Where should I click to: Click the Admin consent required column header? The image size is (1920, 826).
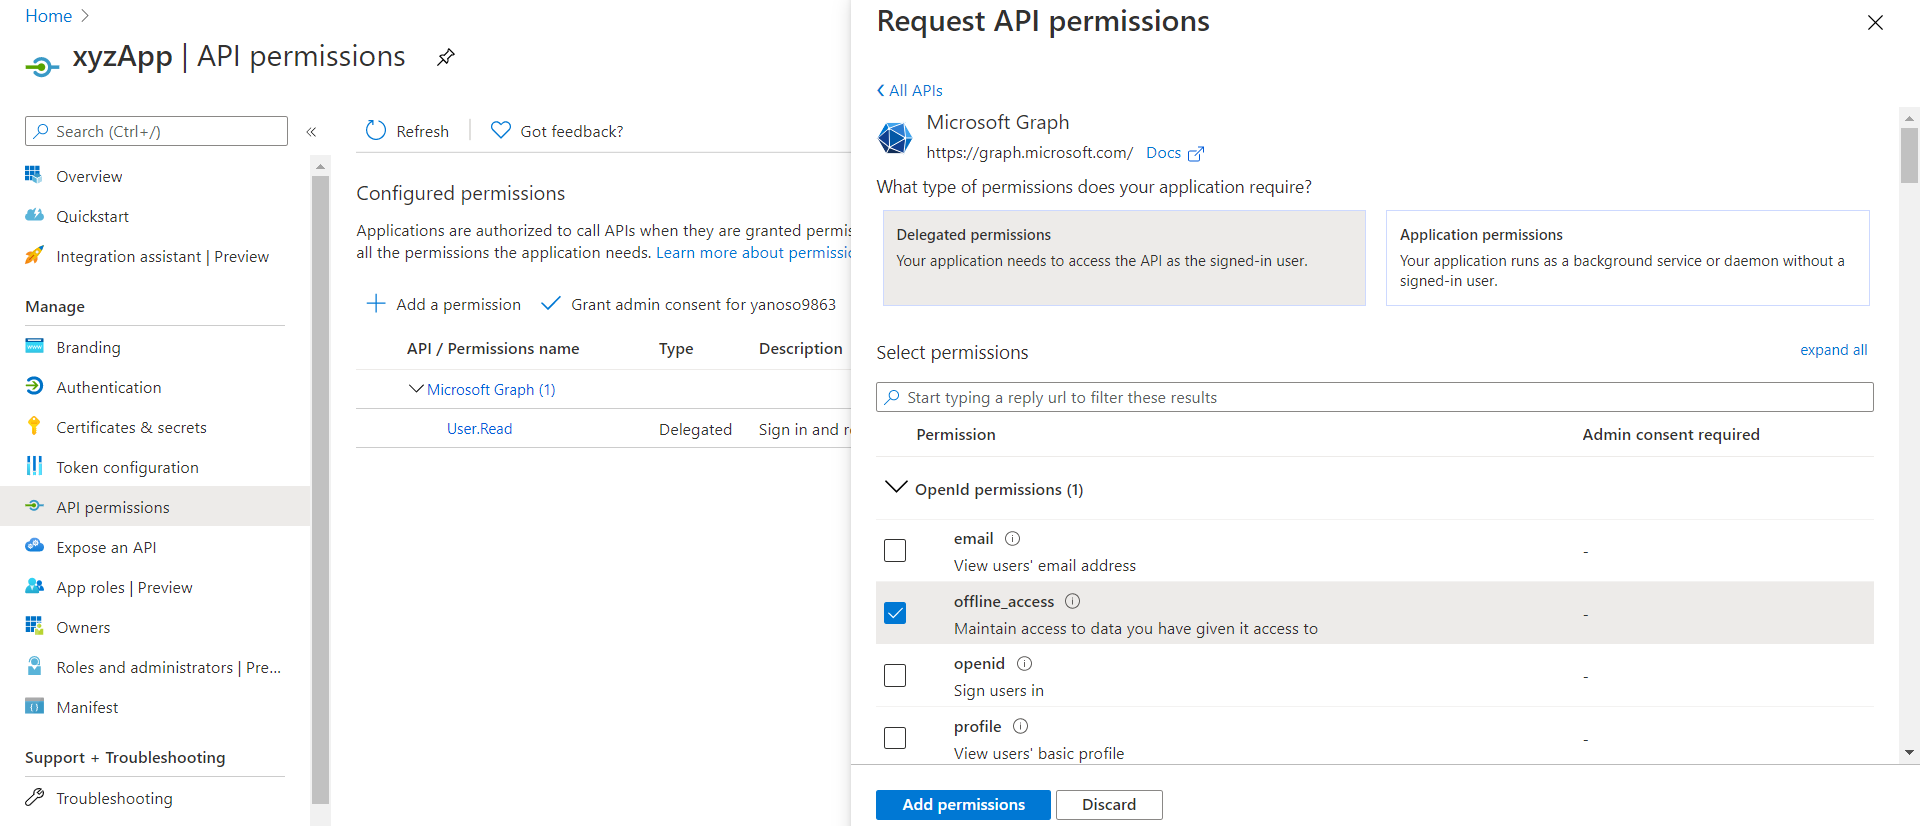coord(1671,434)
